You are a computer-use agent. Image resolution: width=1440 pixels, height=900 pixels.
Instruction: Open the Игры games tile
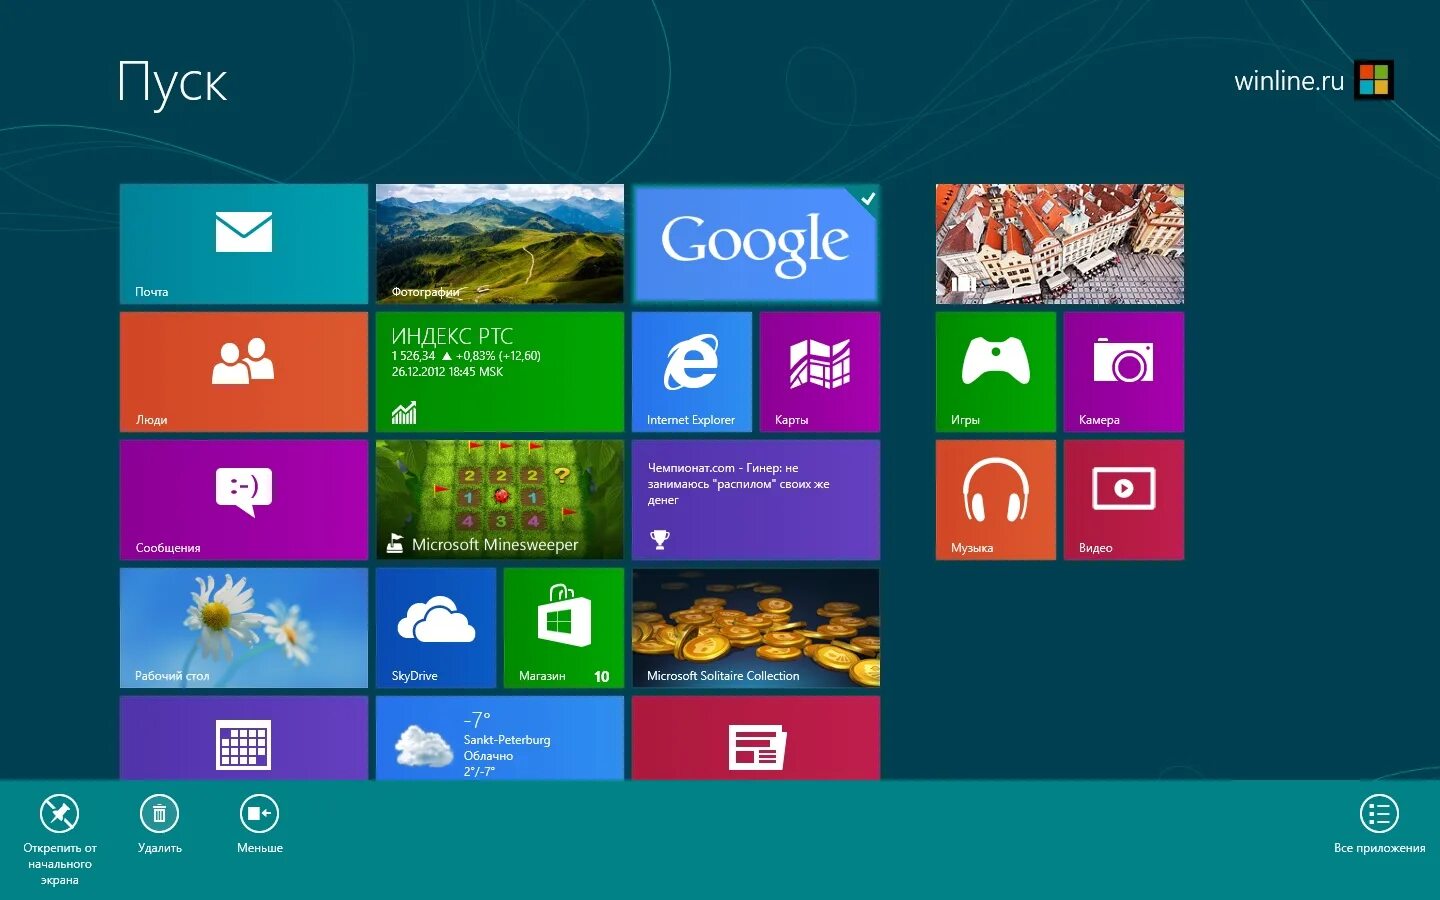[996, 372]
